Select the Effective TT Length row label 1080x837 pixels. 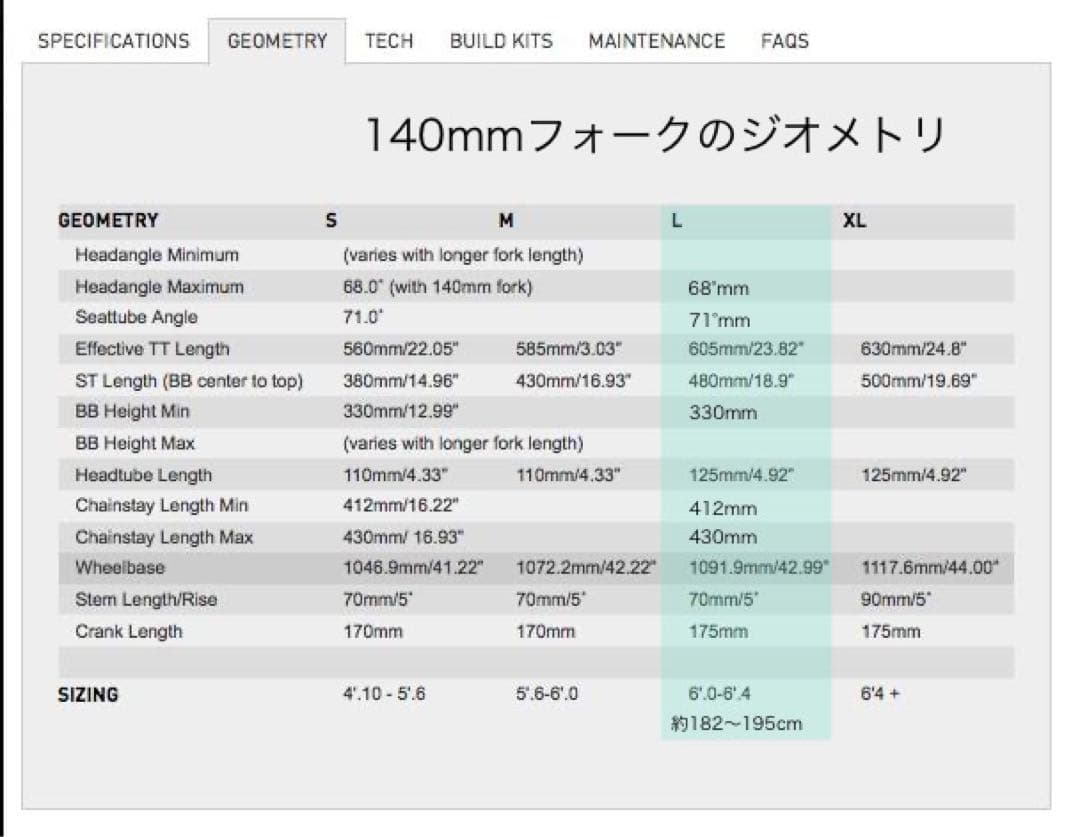[x=152, y=349]
